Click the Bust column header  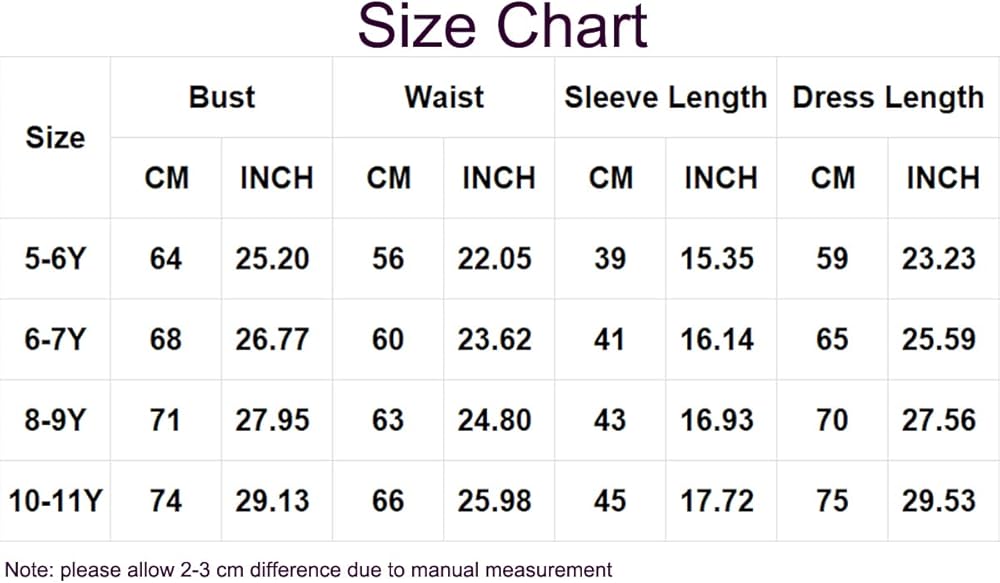pyautogui.click(x=221, y=97)
